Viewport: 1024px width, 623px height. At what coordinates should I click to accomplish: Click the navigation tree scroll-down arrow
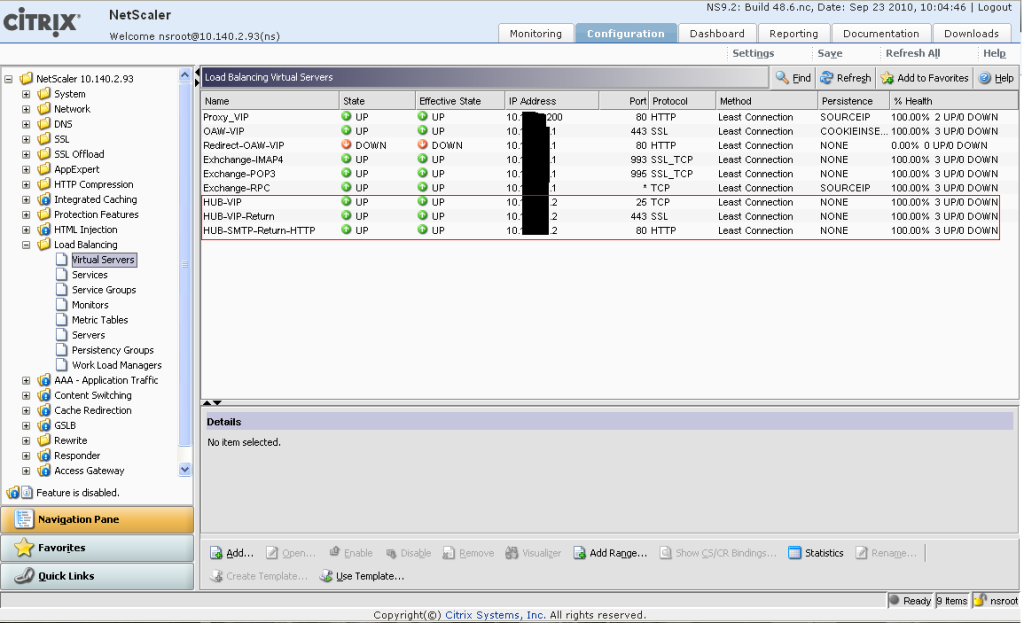(185, 469)
